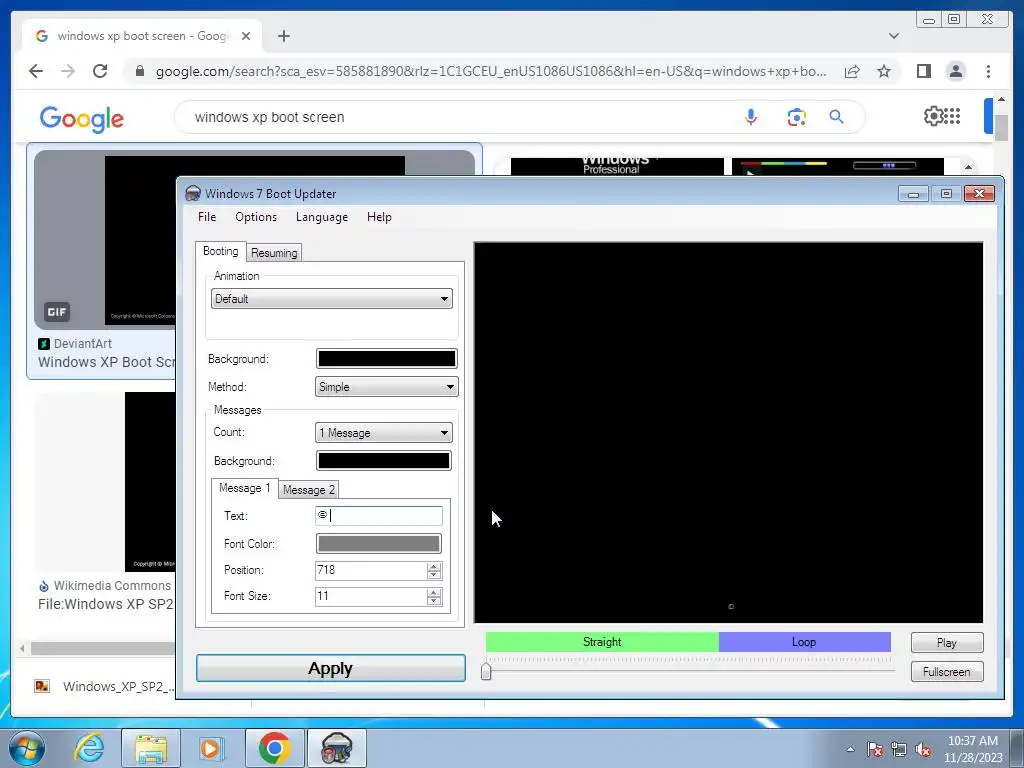
Task: Open Chrome tab search chevron
Action: 893,36
